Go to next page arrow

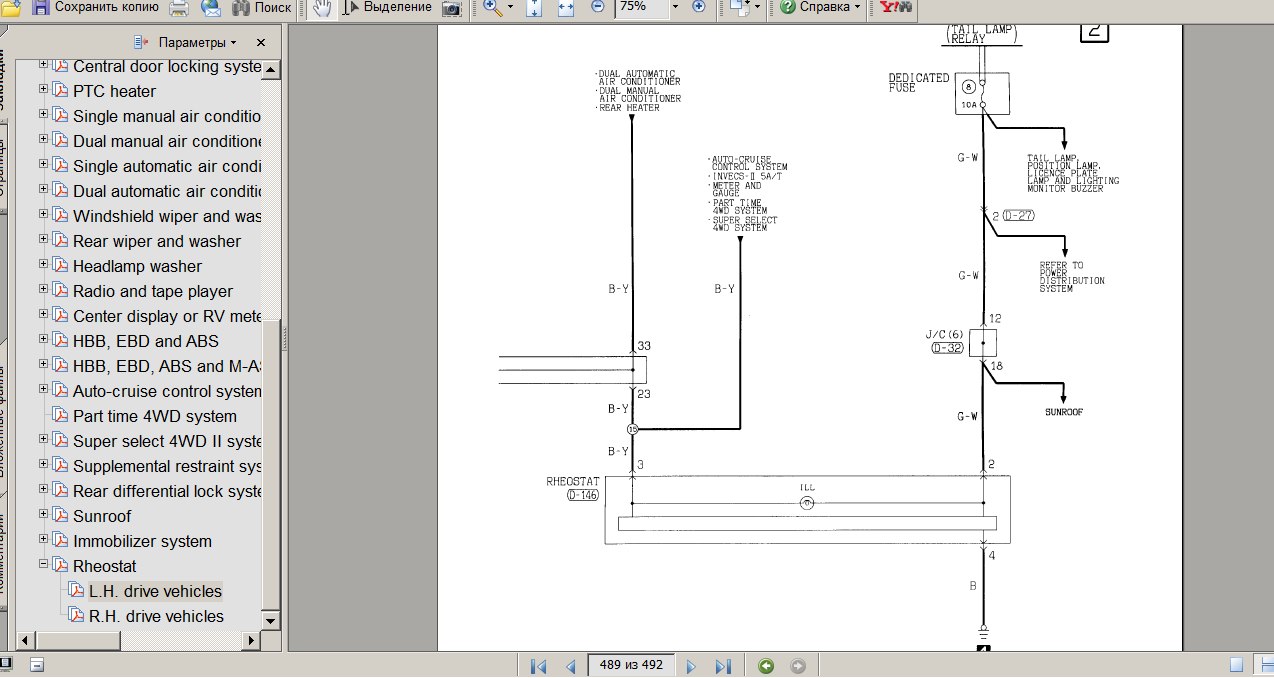[691, 666]
